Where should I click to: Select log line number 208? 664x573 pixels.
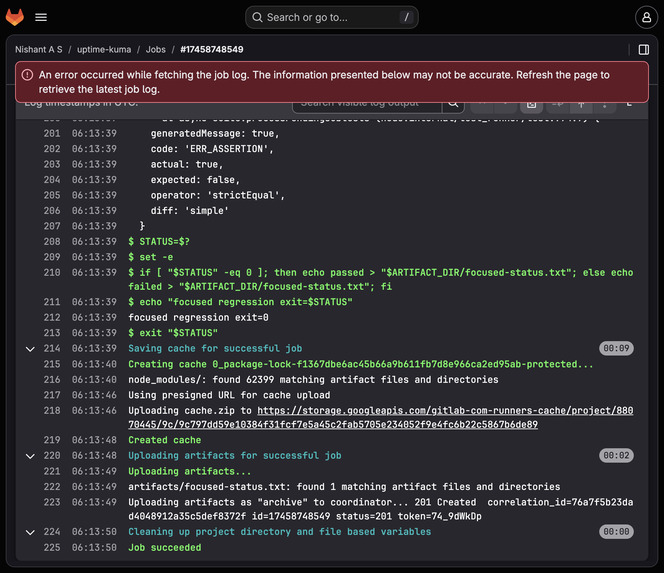tap(52, 242)
